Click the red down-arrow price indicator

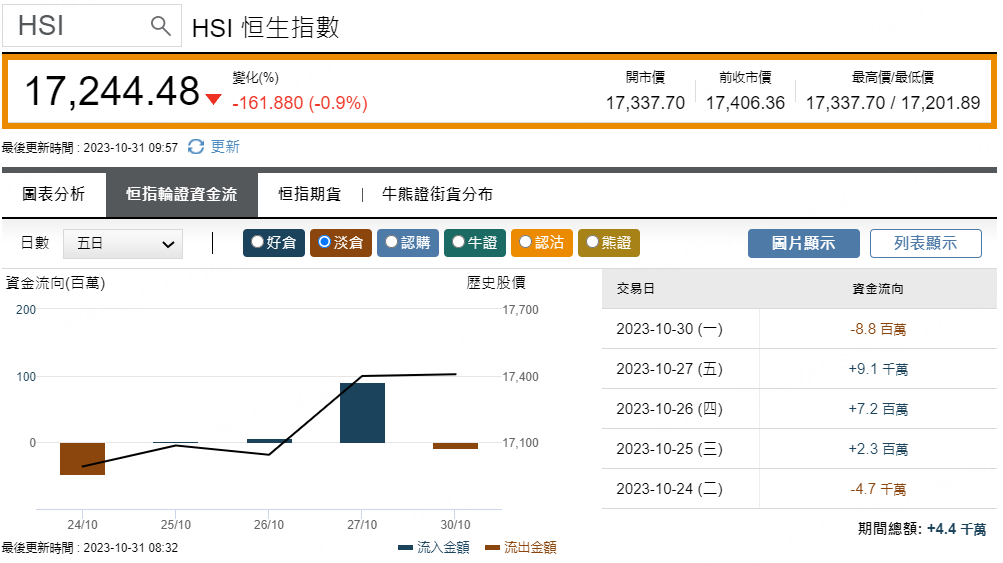pyautogui.click(x=213, y=98)
